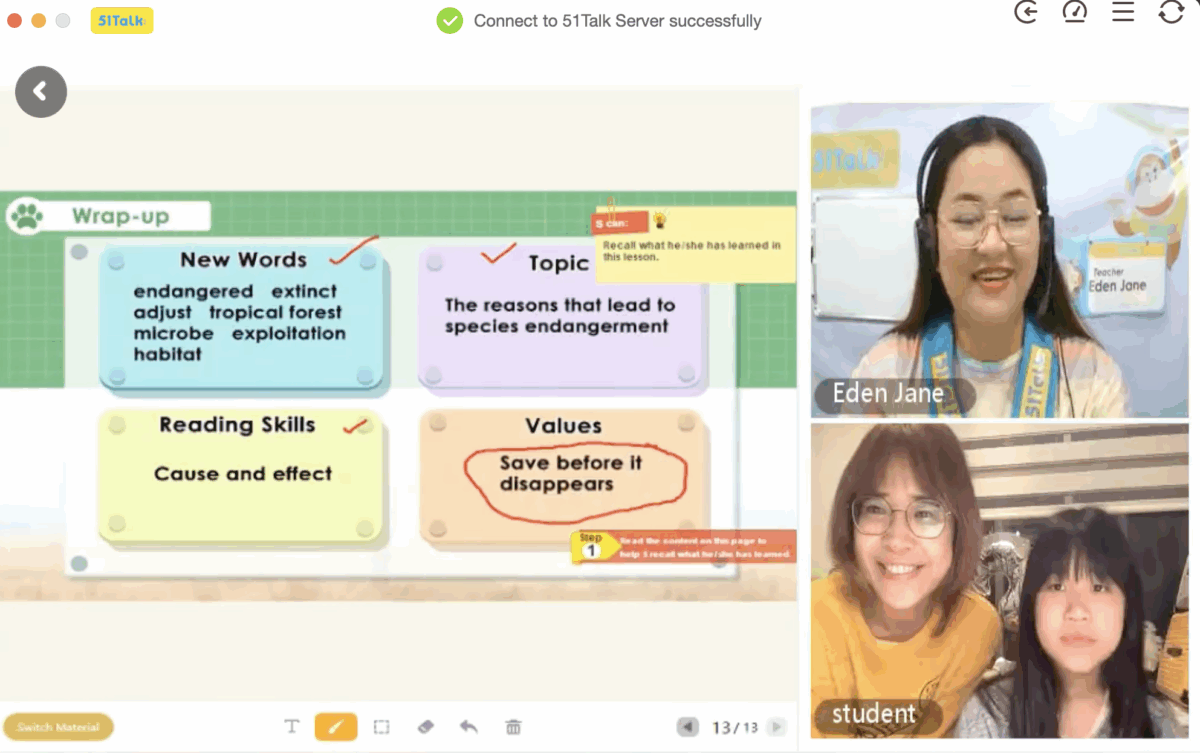Click the 51Talk logo badge
Image resolution: width=1200 pixels, height=753 pixels.
121,21
